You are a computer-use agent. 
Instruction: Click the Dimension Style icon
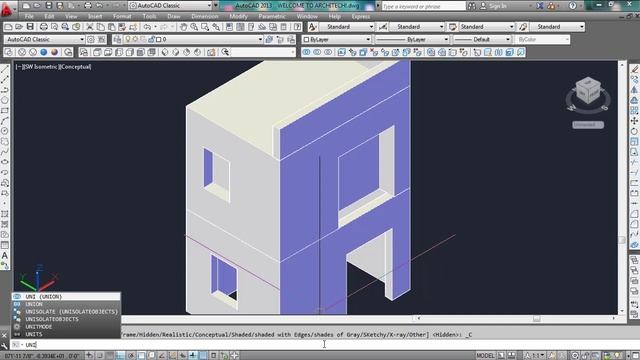click(x=383, y=27)
